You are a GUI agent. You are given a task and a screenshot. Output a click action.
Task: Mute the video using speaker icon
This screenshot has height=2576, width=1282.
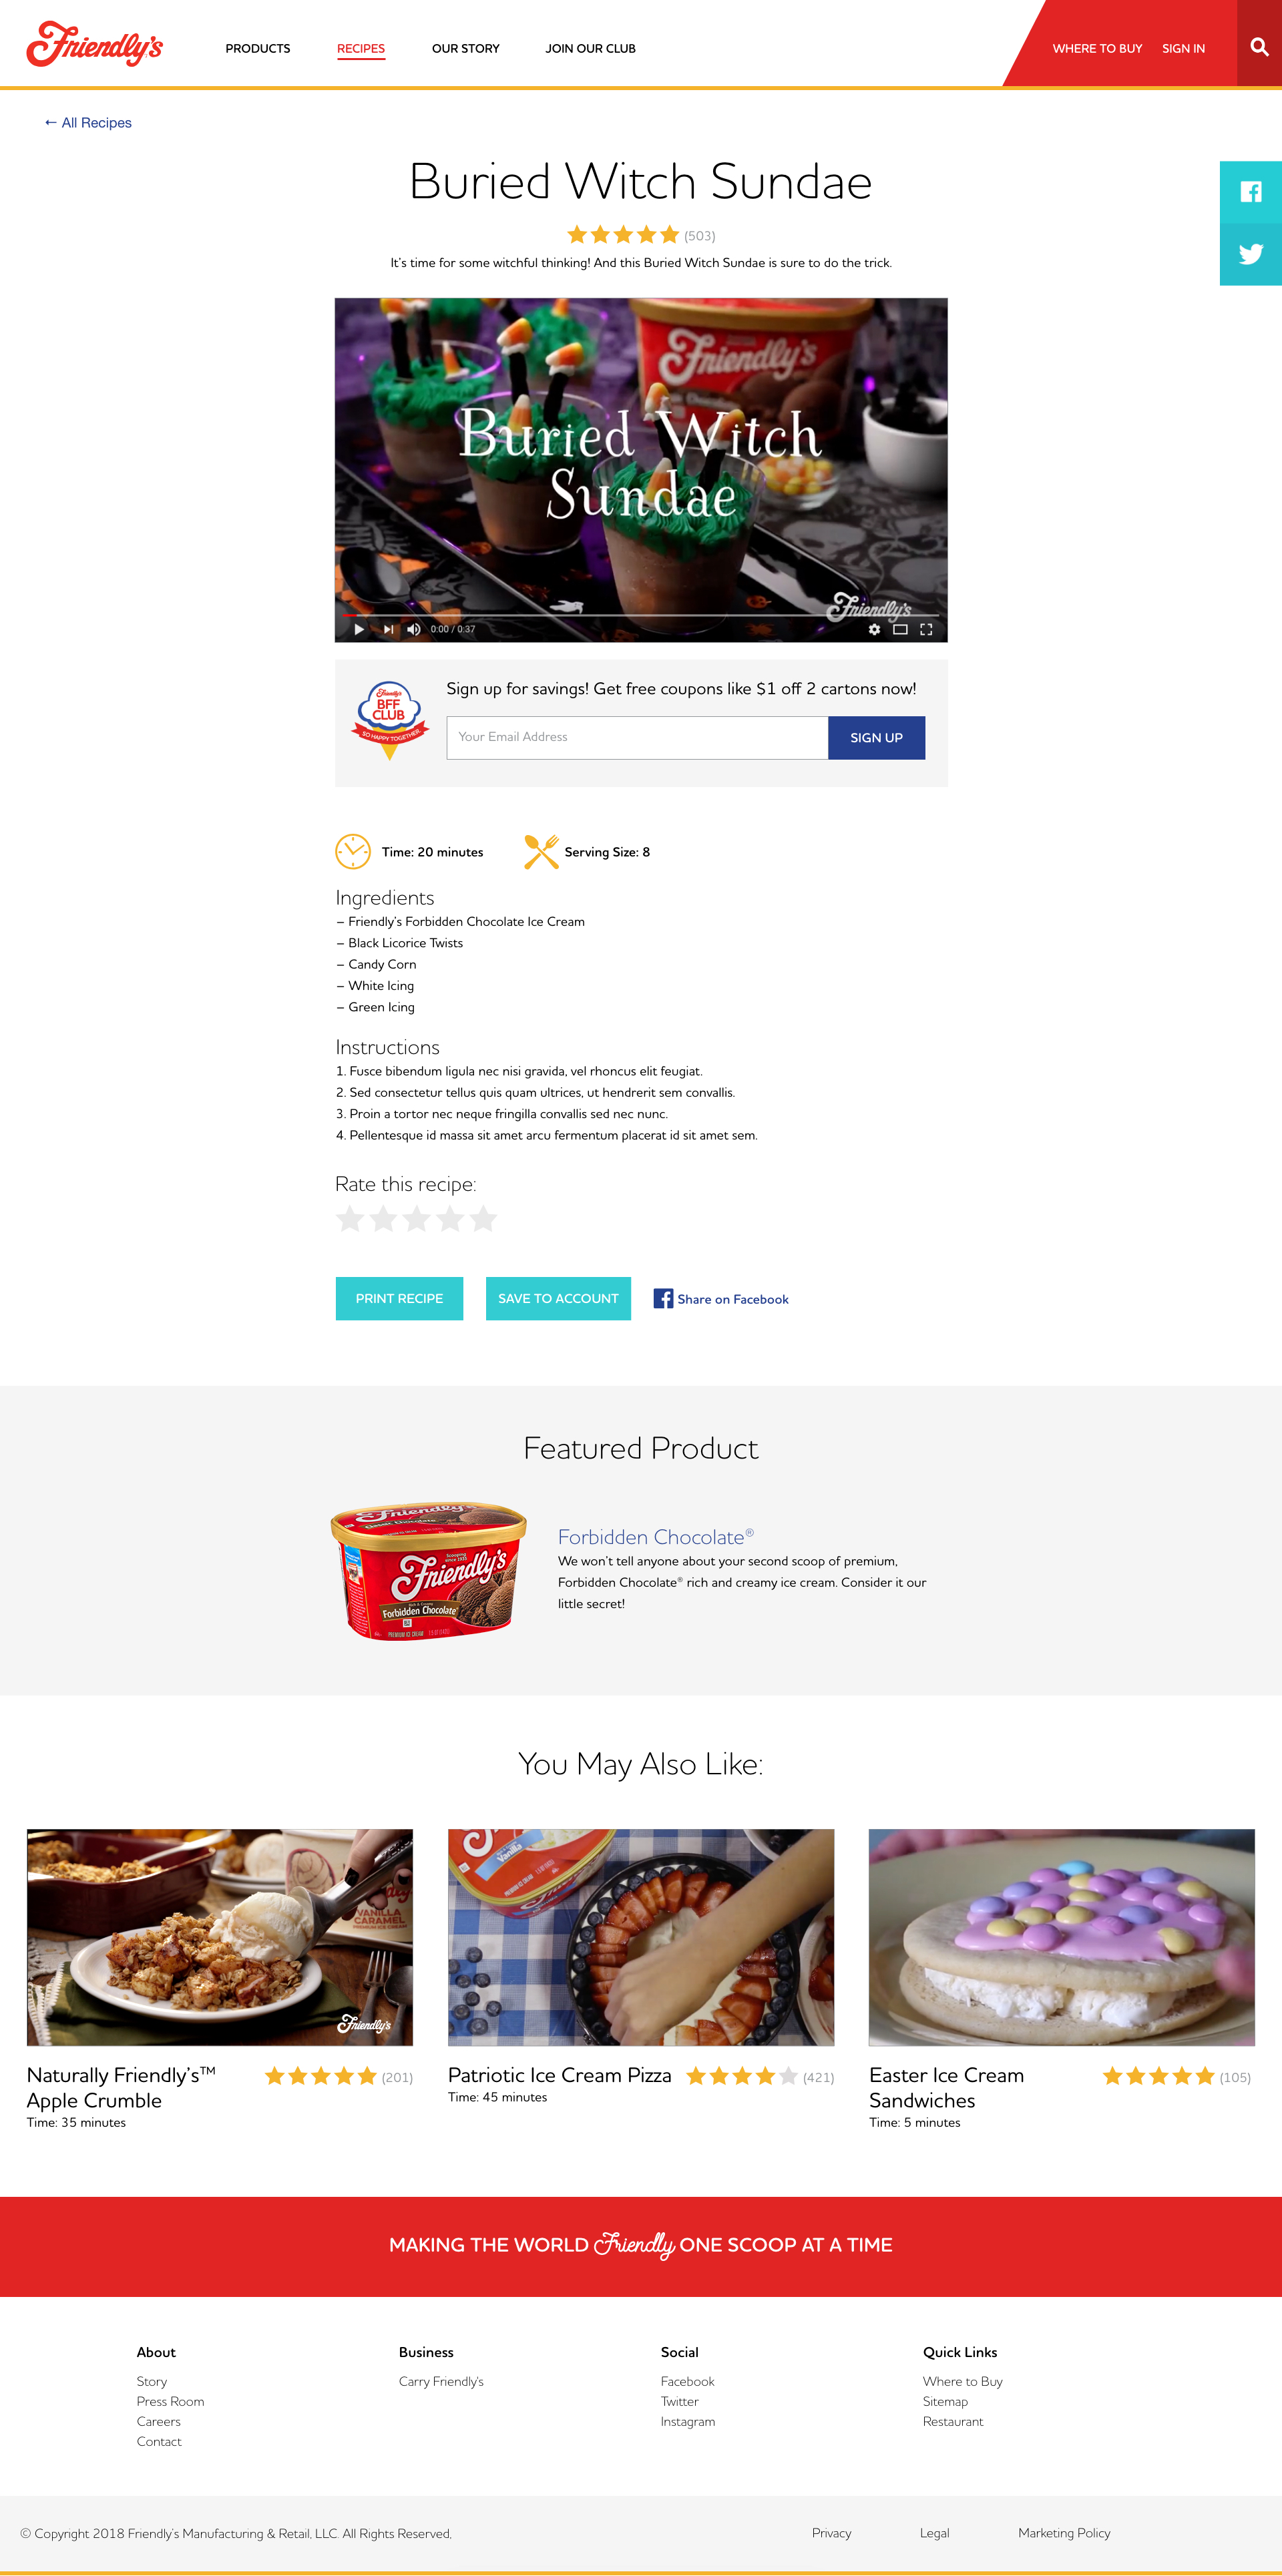point(414,629)
